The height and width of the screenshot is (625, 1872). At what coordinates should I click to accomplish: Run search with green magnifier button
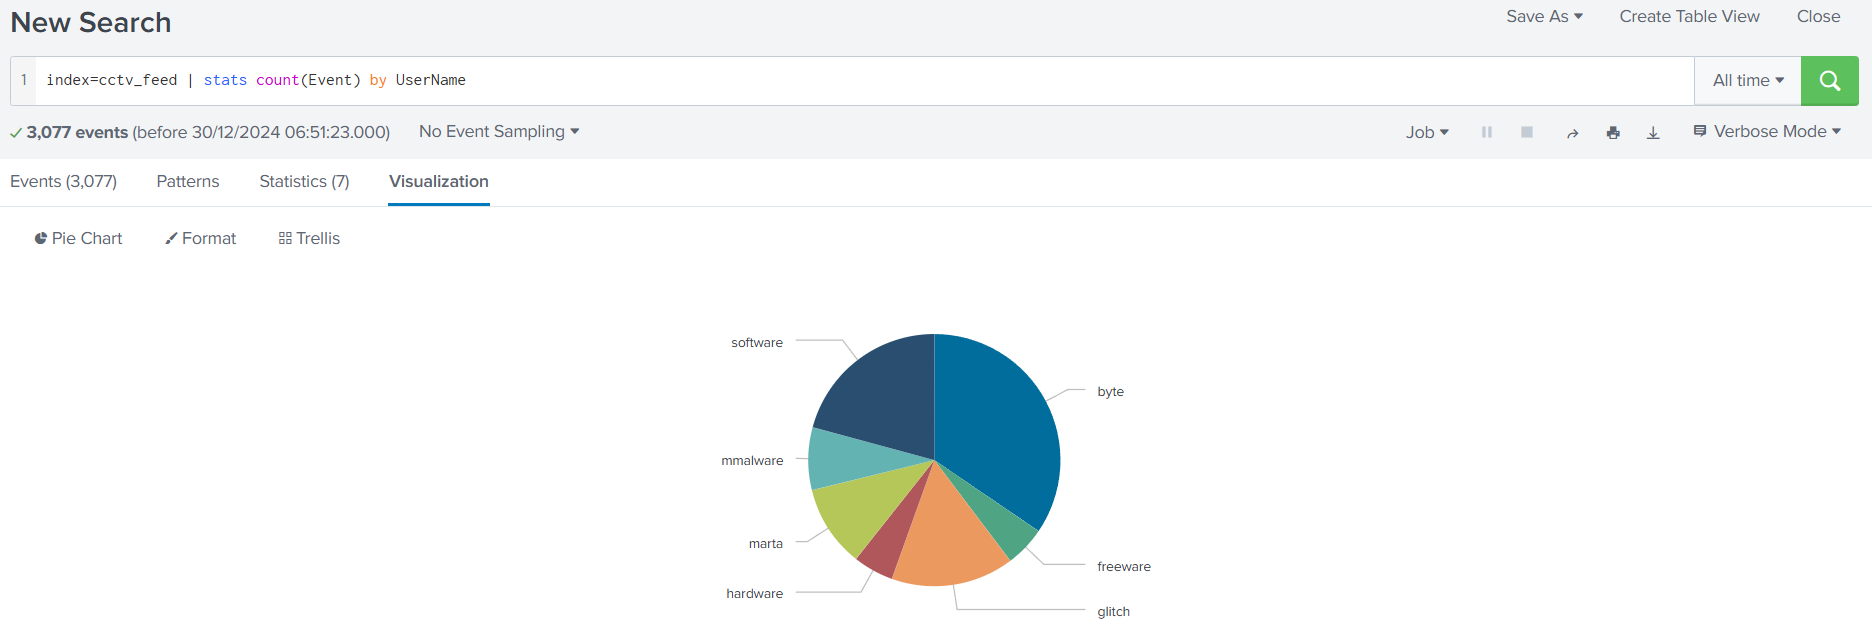[1829, 81]
